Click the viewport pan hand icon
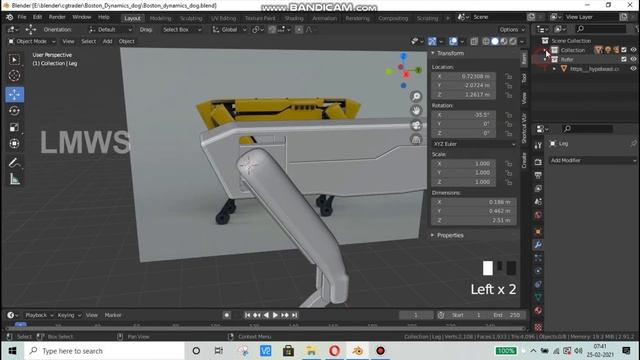Screen dimensions: 640x360 416,111
